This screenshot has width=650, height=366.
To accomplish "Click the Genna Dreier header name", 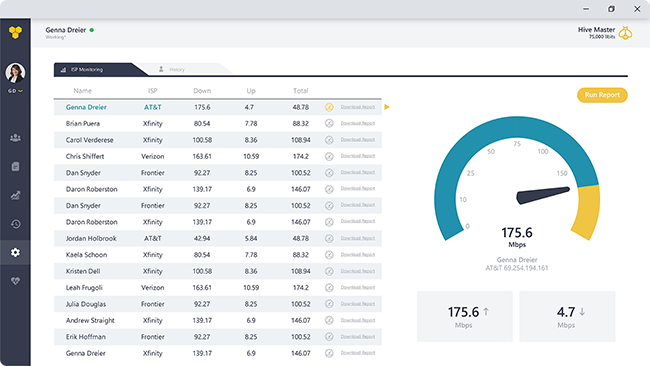I will point(66,30).
